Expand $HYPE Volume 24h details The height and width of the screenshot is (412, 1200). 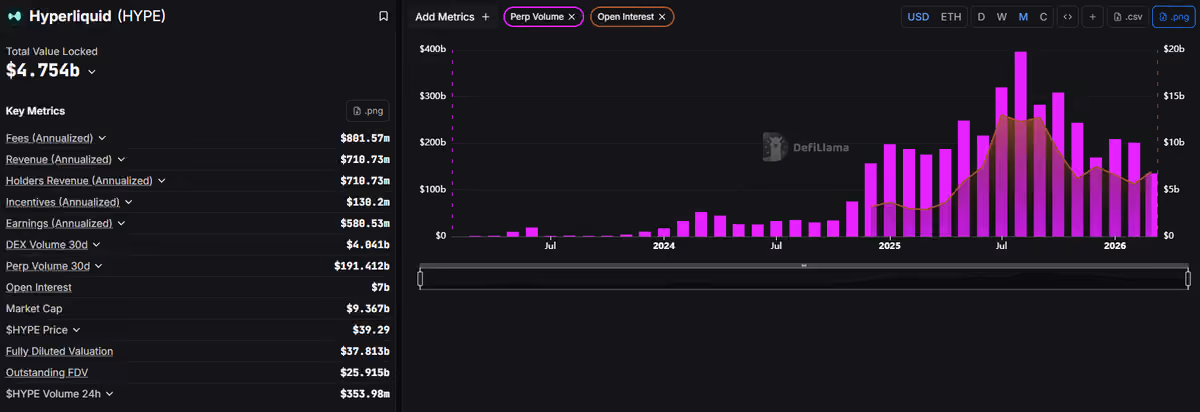point(110,394)
